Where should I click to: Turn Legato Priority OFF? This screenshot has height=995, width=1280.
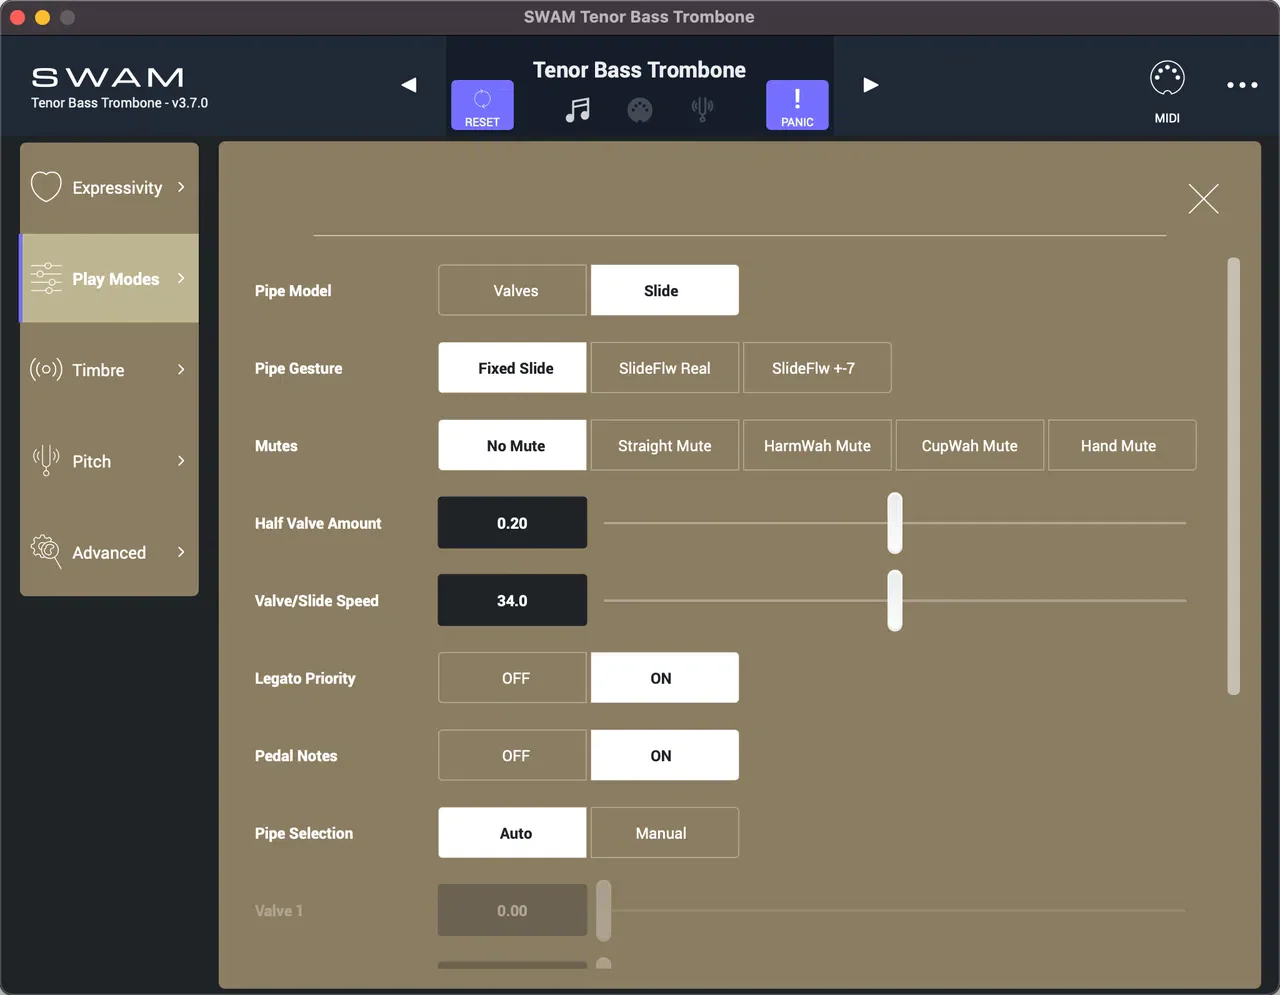pos(513,678)
